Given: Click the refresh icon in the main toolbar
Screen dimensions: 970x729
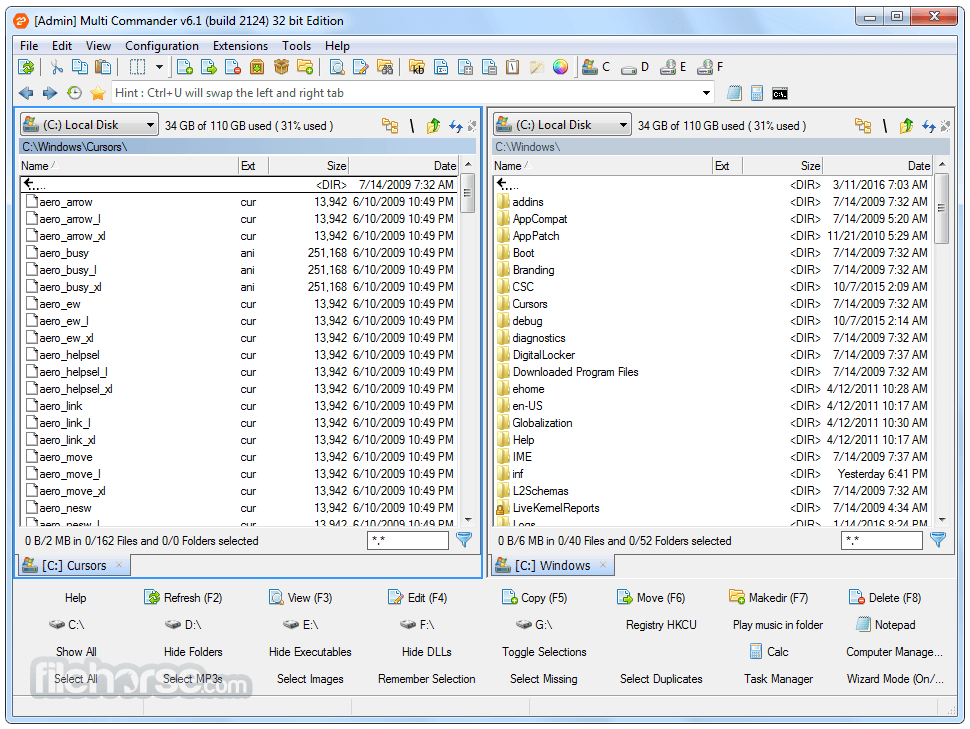Looking at the screenshot, I should click(x=26, y=67).
